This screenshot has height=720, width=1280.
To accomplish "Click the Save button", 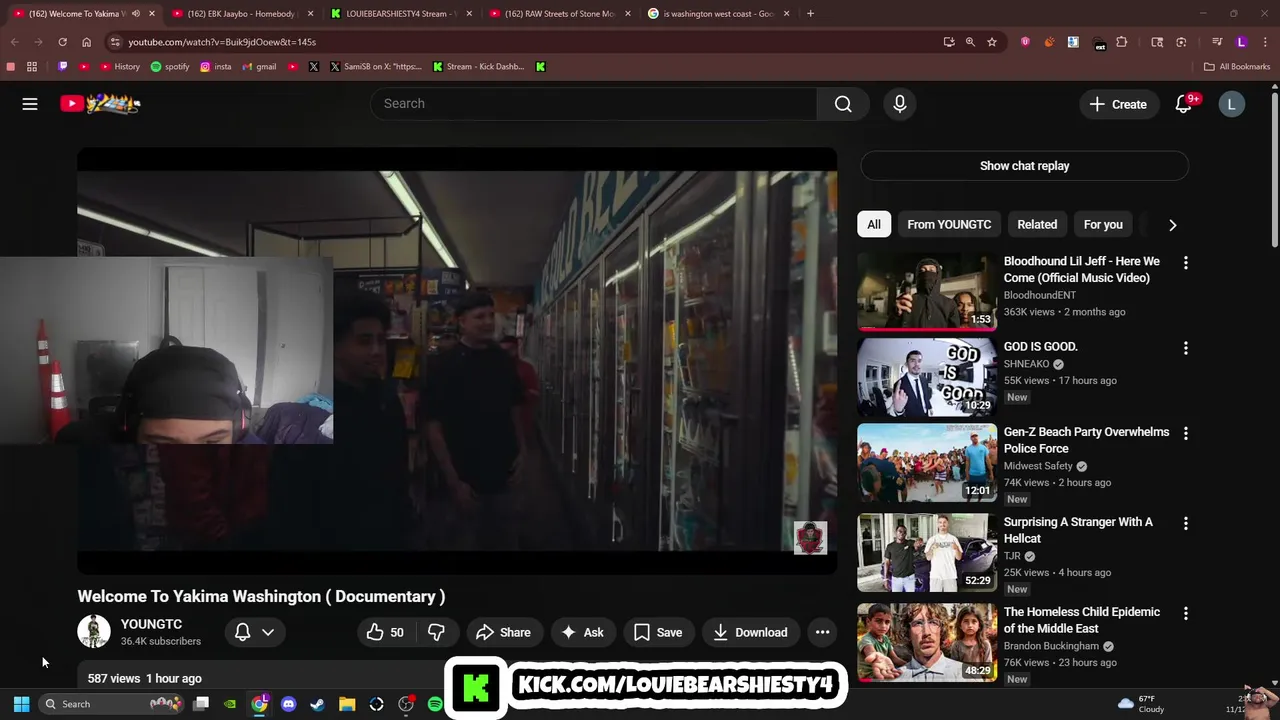I will [658, 632].
